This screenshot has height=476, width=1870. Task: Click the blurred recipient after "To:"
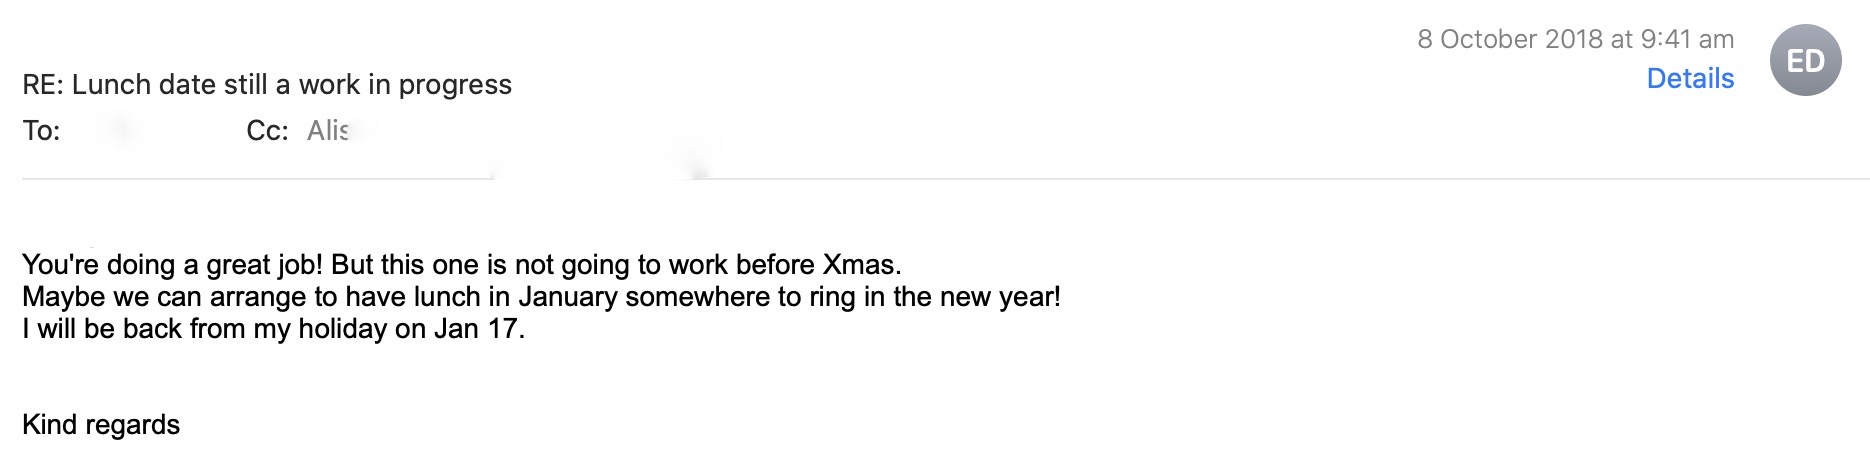pyautogui.click(x=120, y=131)
